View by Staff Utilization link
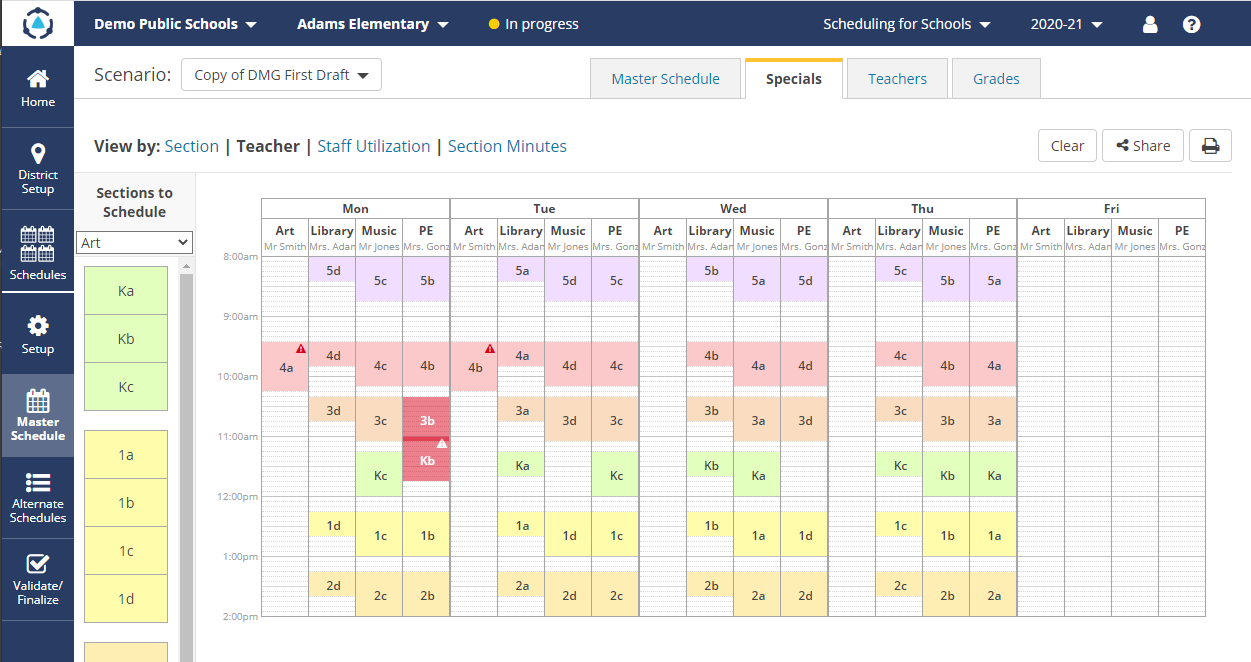 [x=373, y=146]
